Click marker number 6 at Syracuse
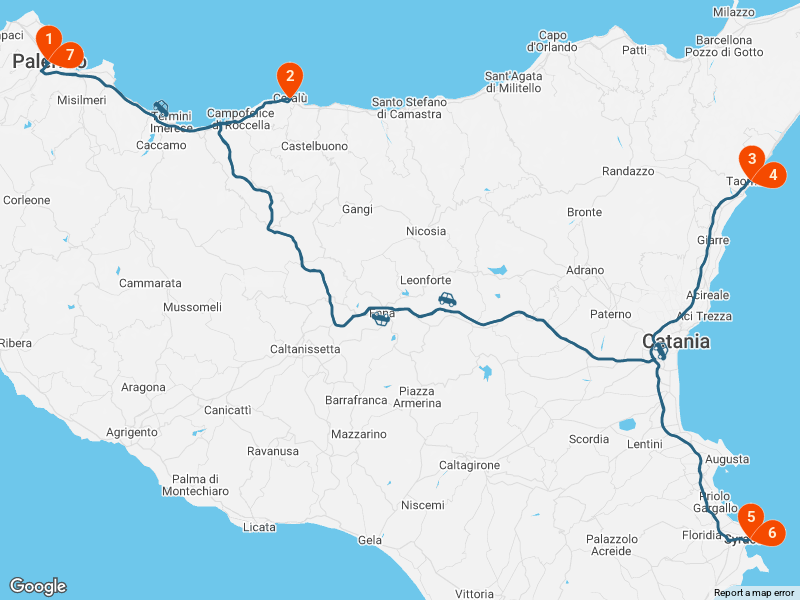Viewport: 800px width, 600px height. pos(772,533)
